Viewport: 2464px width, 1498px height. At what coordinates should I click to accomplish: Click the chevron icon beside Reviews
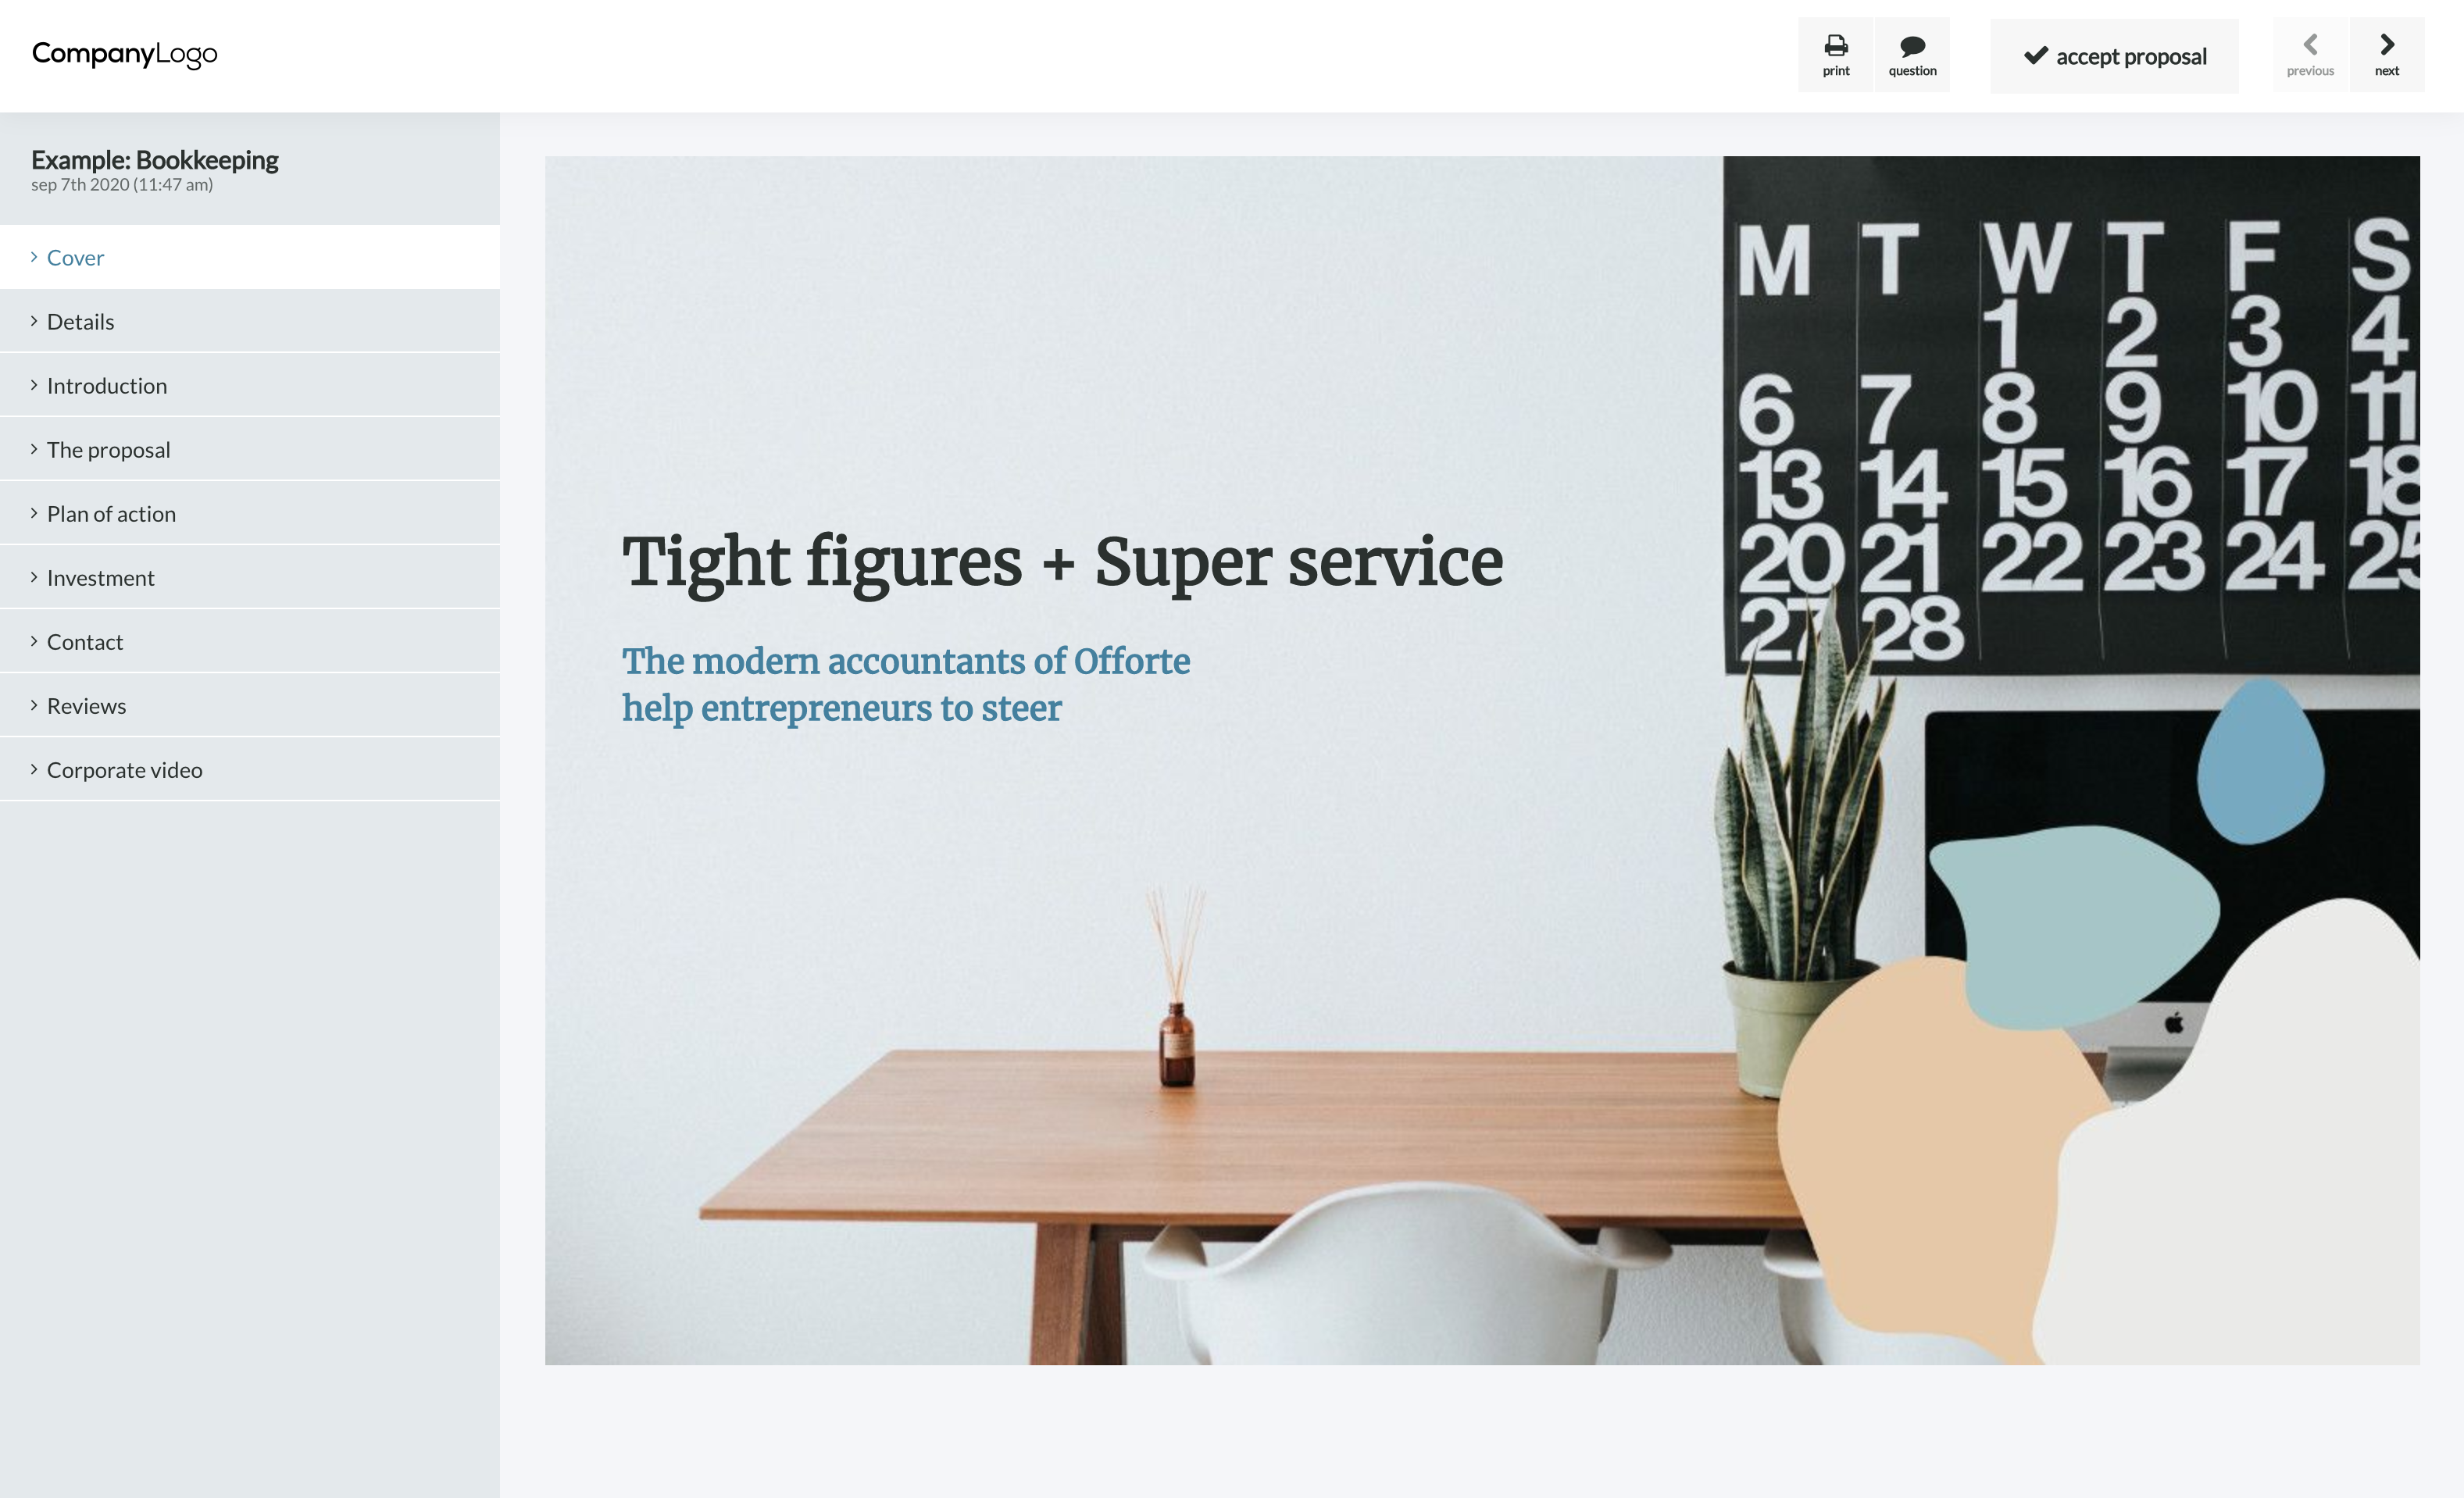tap(34, 705)
